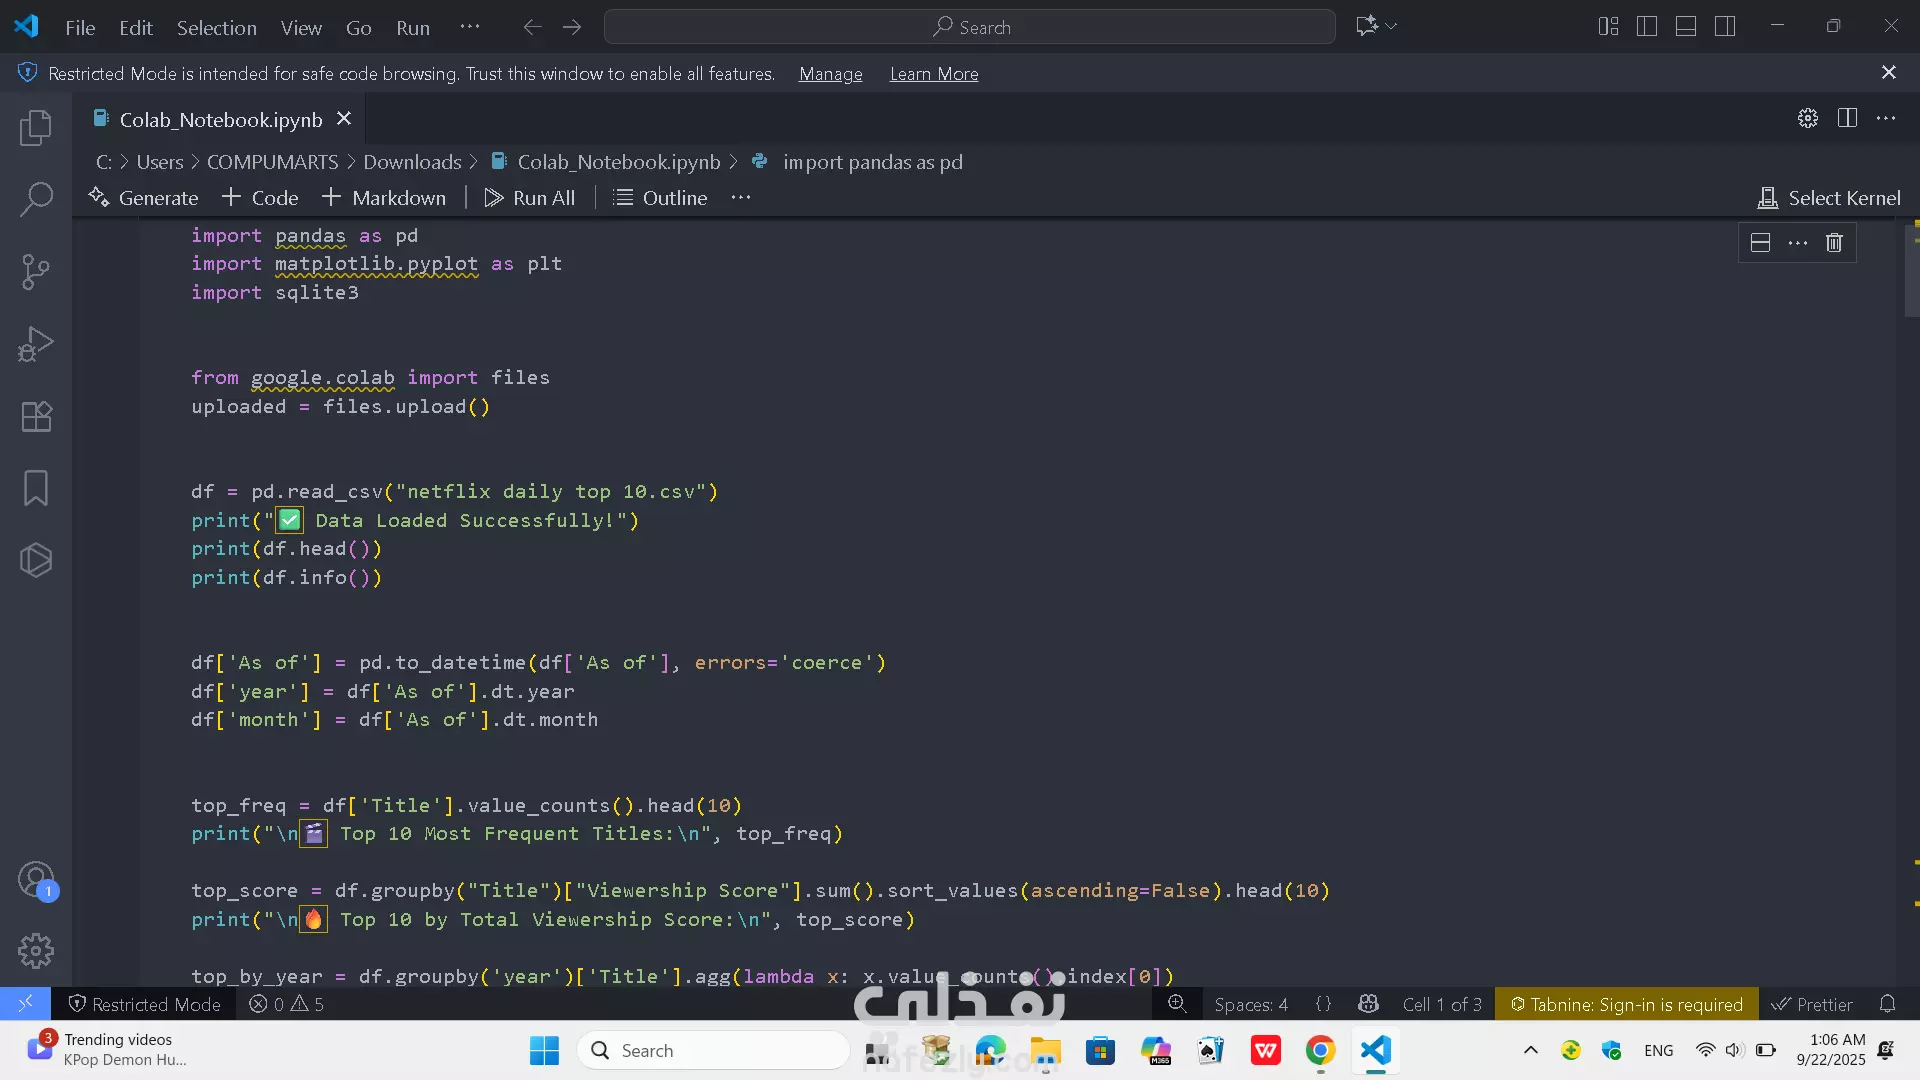Select the Colab_Notebook.ipynb tab
Image resolution: width=1920 pixels, height=1080 pixels.
click(220, 120)
